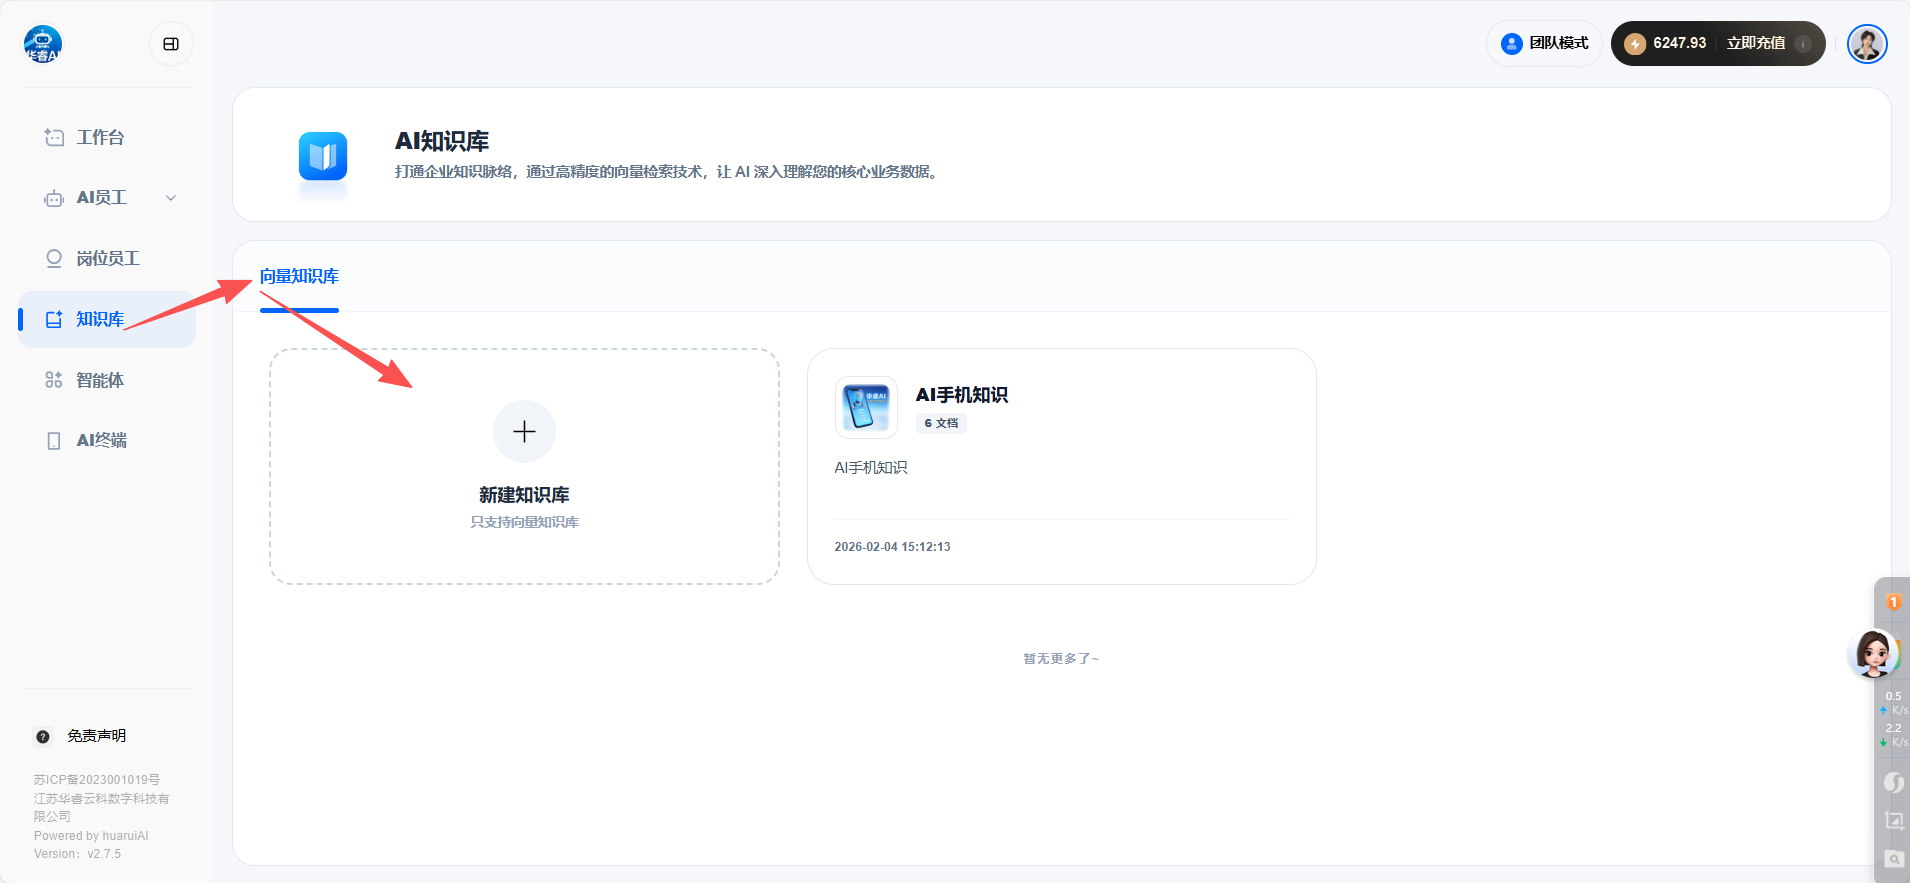Click the sidebar collapse icon

pos(171,44)
